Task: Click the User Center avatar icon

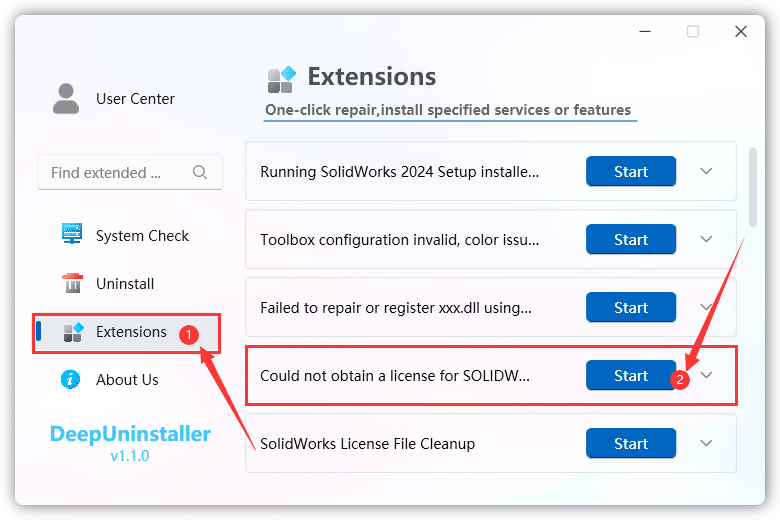Action: (x=66, y=99)
